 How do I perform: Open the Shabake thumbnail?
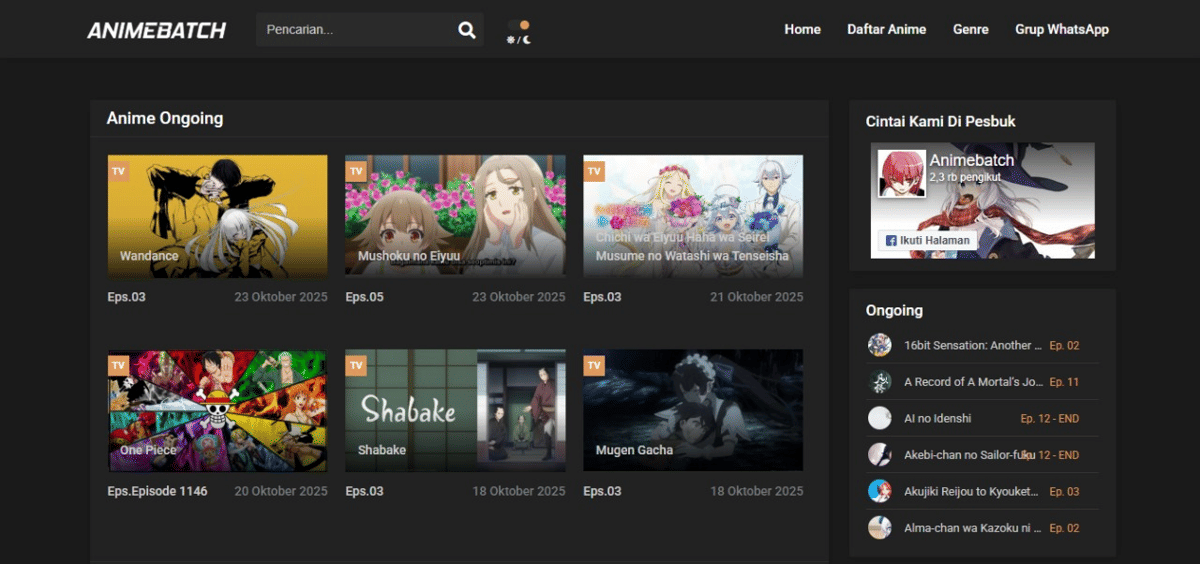coord(455,410)
